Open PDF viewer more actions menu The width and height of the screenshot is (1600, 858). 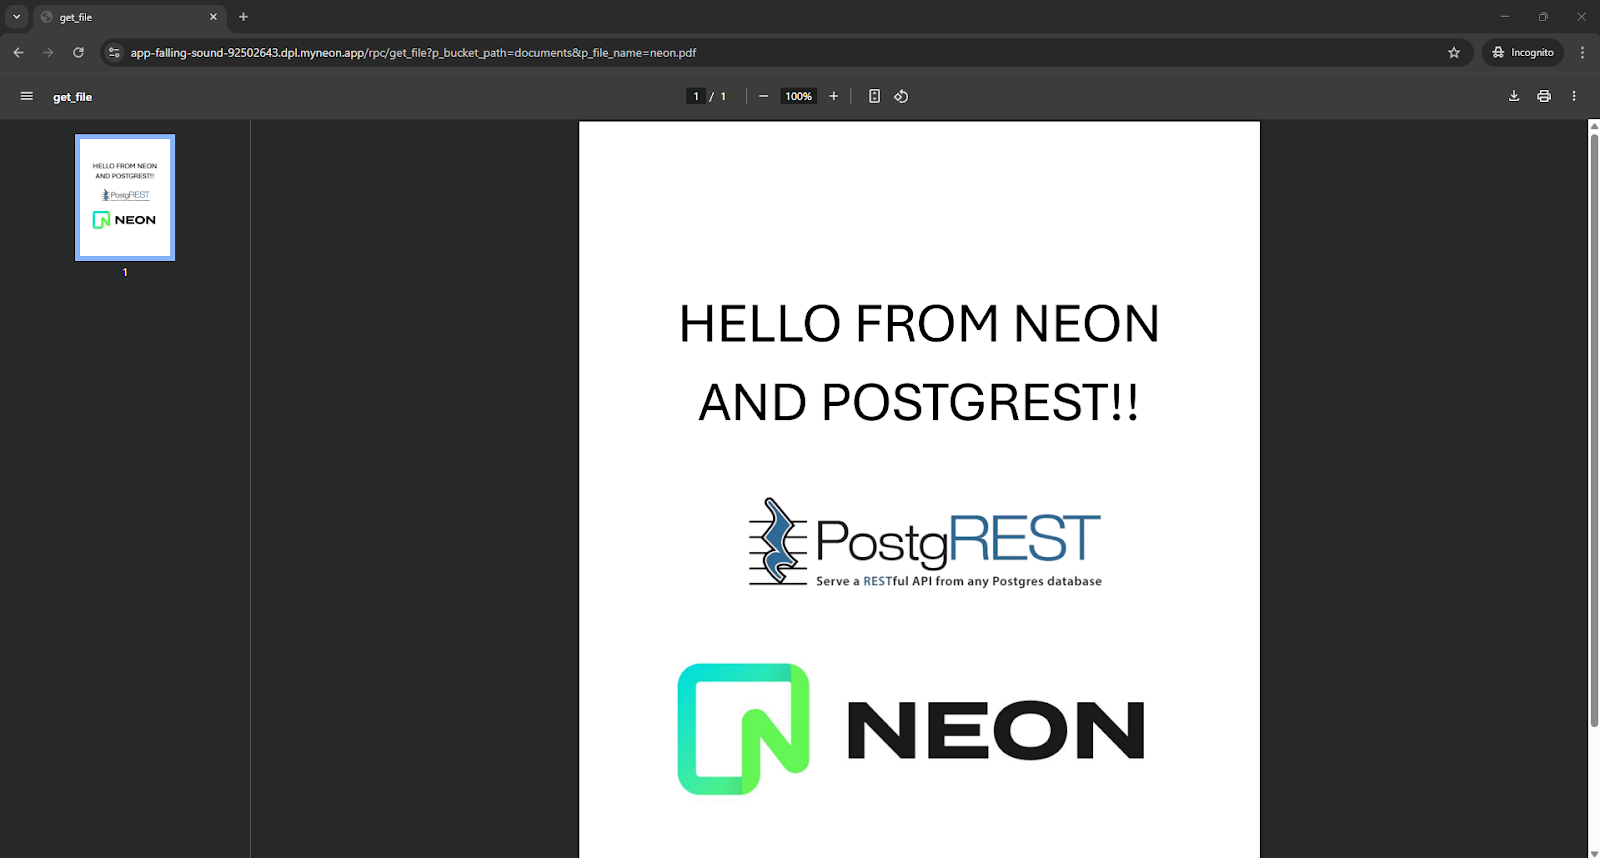[x=1574, y=96]
